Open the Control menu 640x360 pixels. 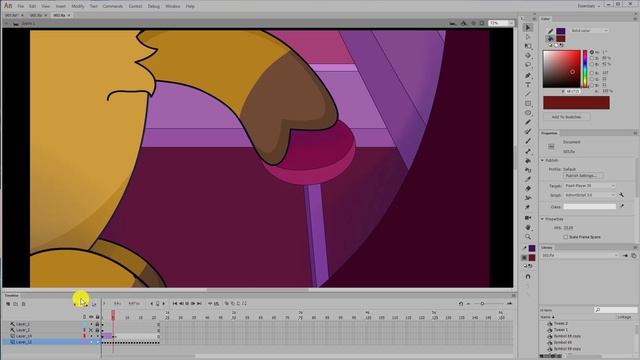[135, 7]
